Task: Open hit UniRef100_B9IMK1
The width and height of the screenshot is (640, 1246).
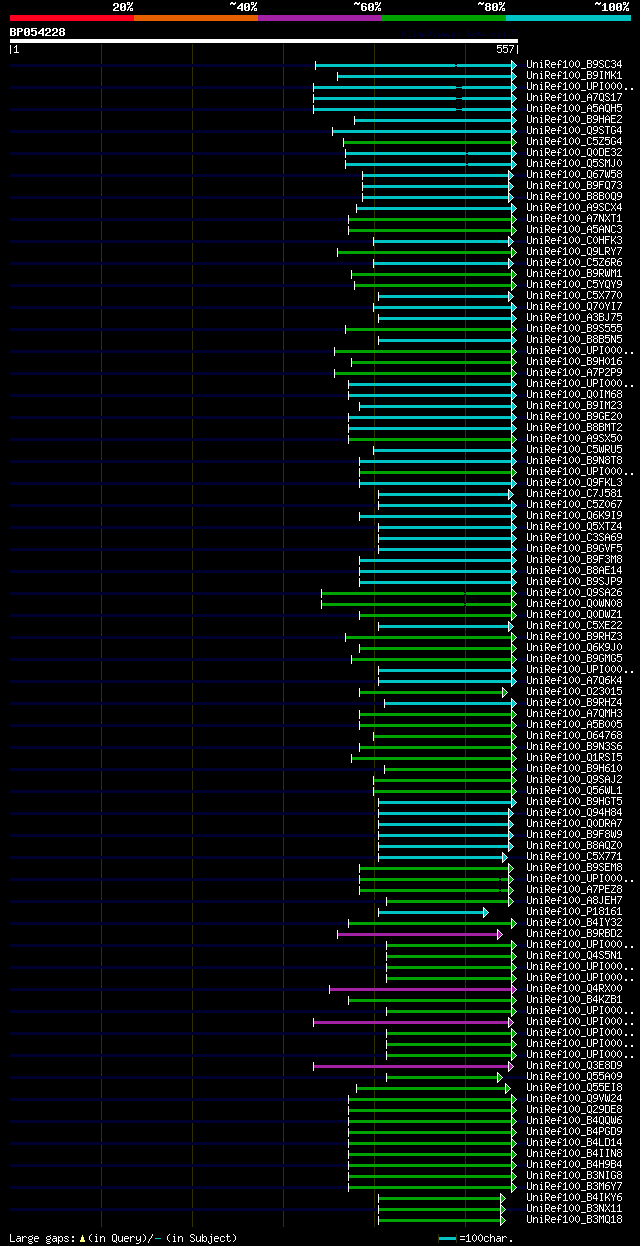Action: pos(574,76)
